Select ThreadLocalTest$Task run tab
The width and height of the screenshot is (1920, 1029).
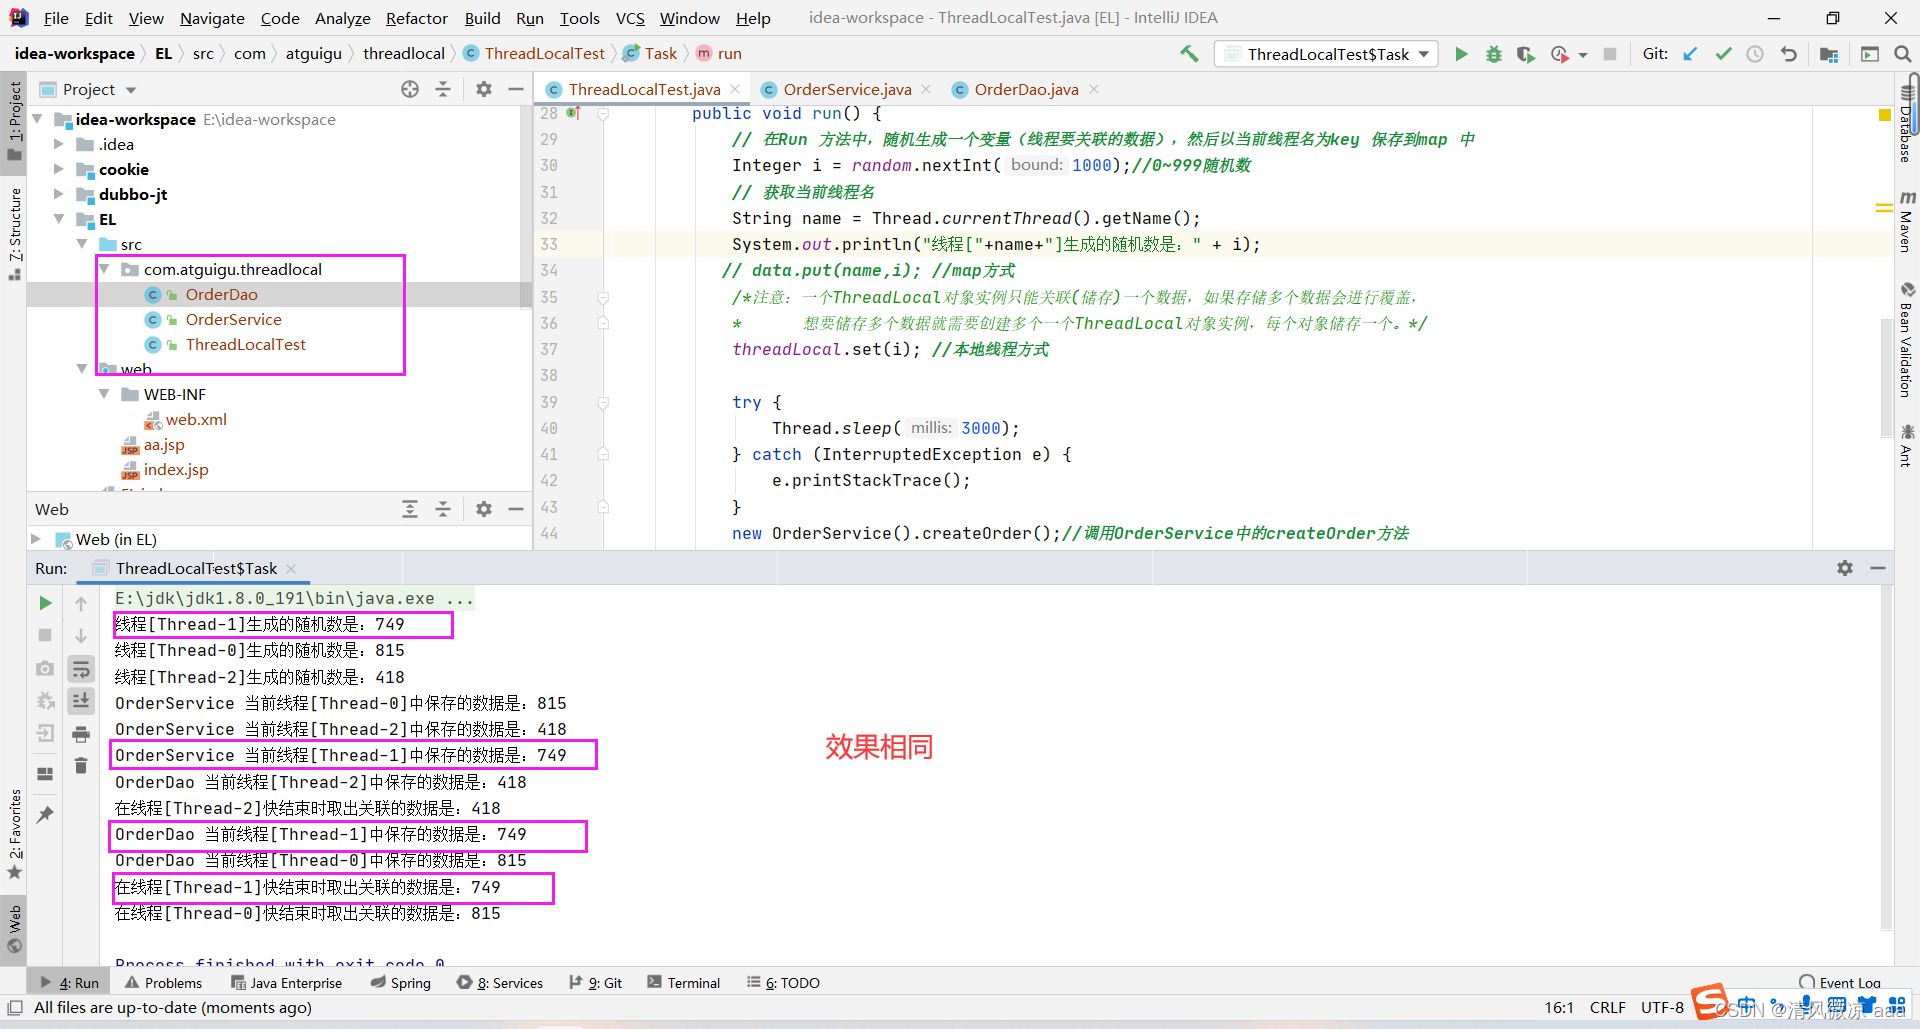196,568
